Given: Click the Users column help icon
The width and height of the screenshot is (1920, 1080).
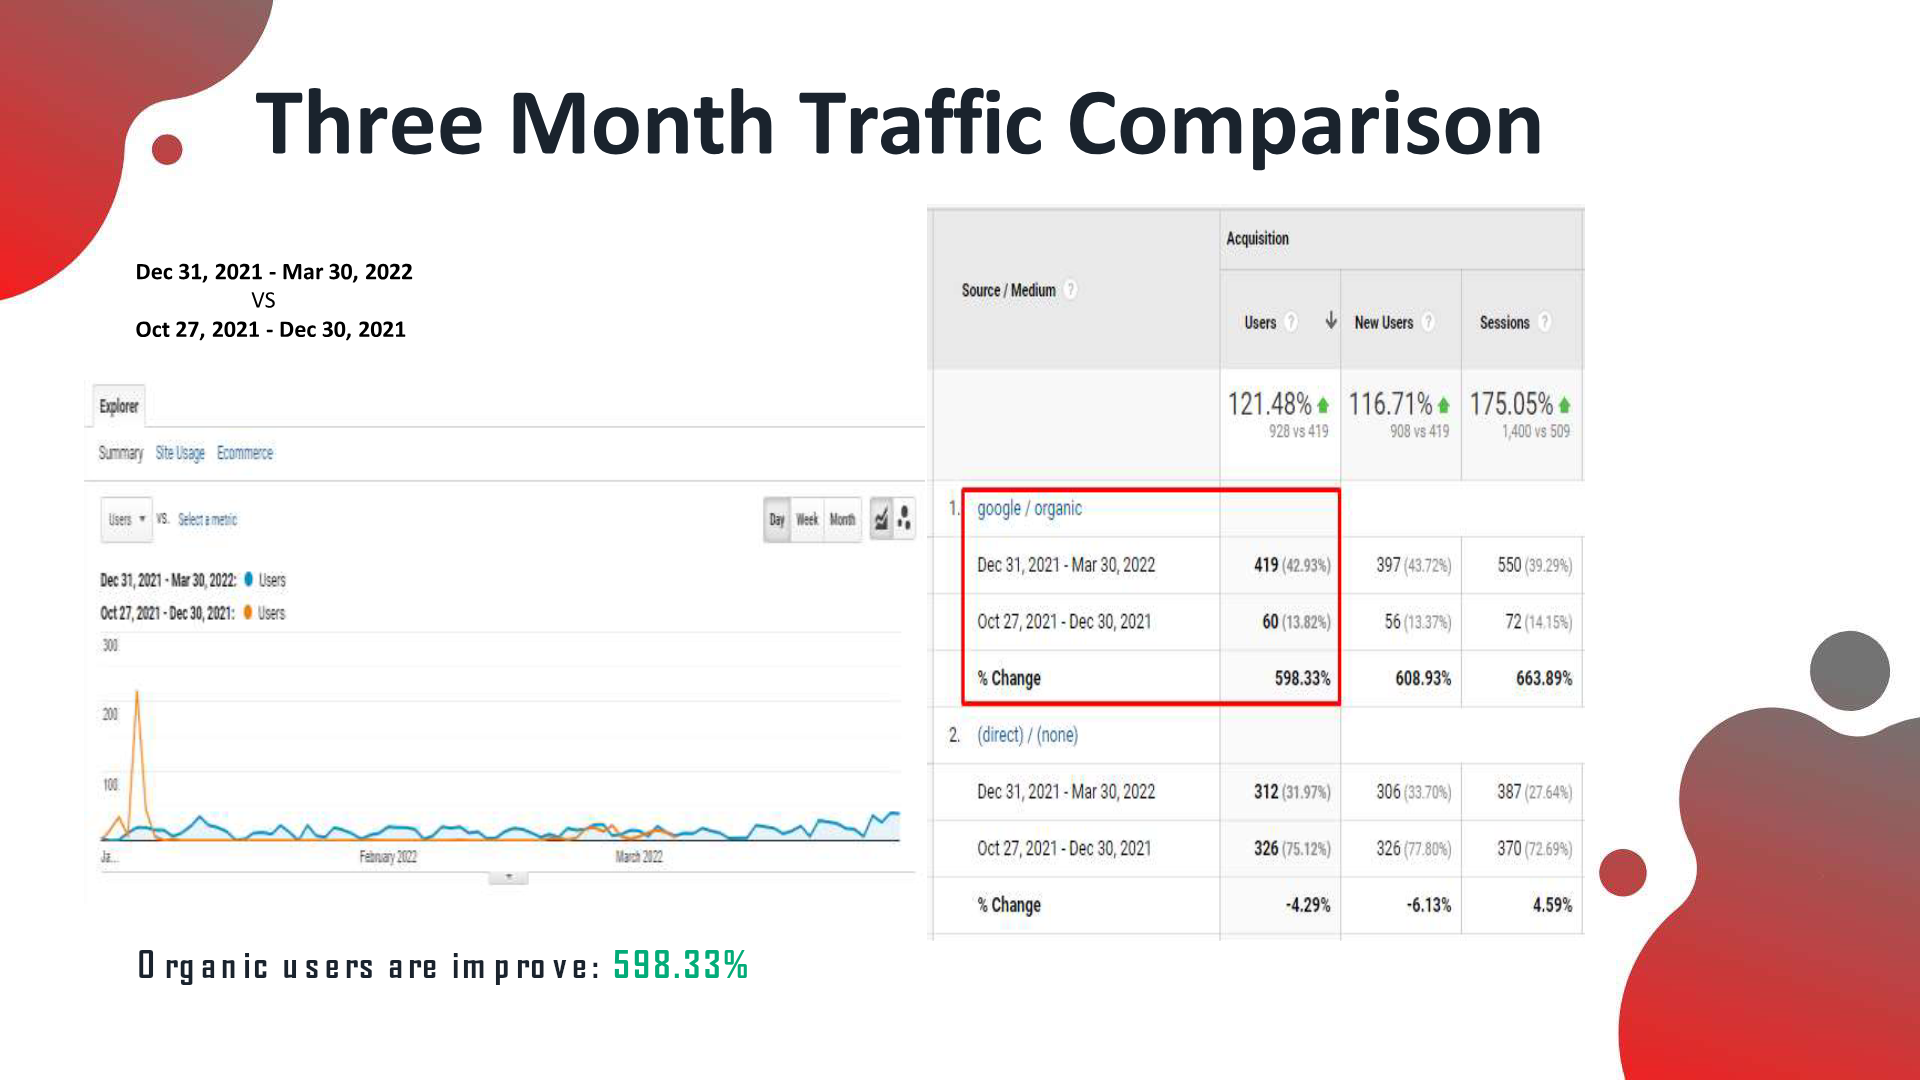Looking at the screenshot, I should point(1291,322).
